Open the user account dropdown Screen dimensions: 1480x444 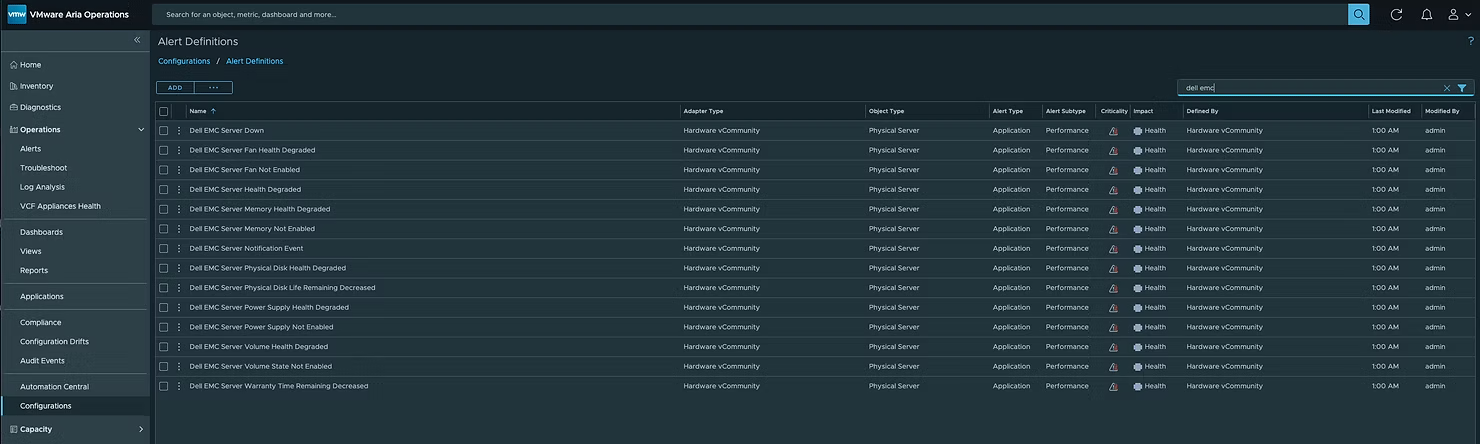1459,14
